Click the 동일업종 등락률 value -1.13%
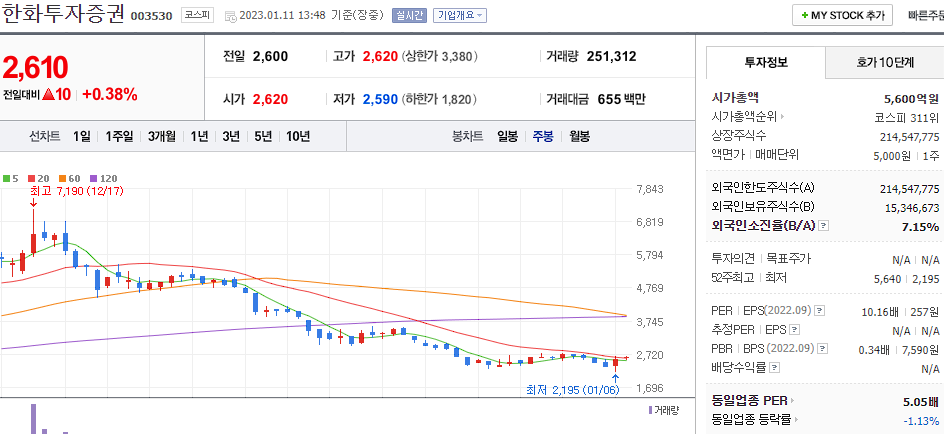944x434 pixels. click(x=921, y=420)
